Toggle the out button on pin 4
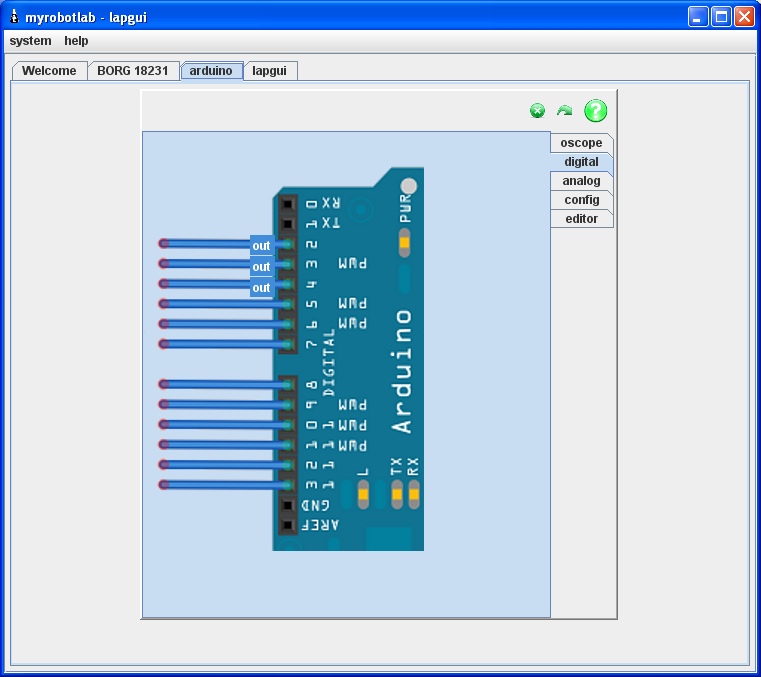 pos(262,287)
